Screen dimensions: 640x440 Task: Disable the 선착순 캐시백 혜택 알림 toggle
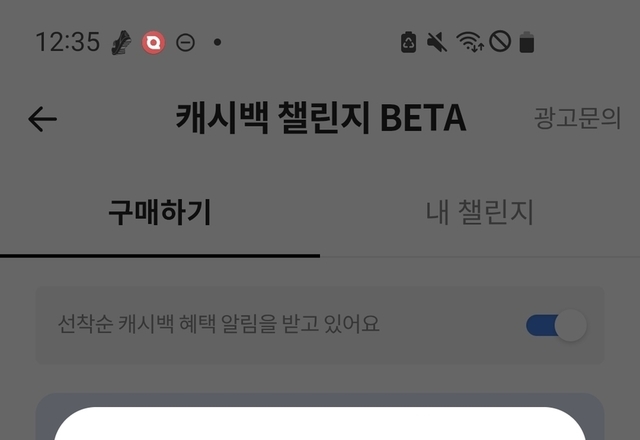(556, 325)
